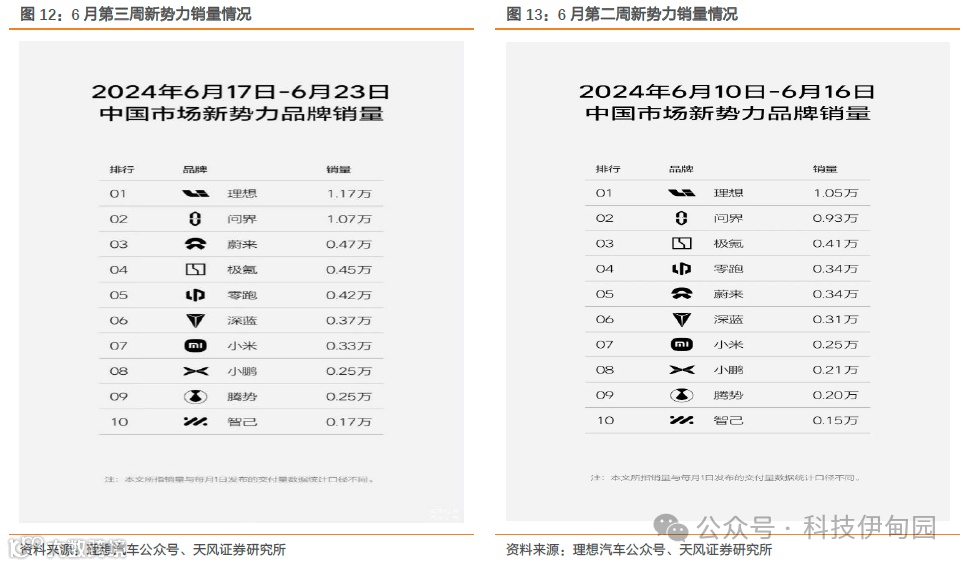Click the 零跑 logo in the June 10–16 table

tap(681, 269)
